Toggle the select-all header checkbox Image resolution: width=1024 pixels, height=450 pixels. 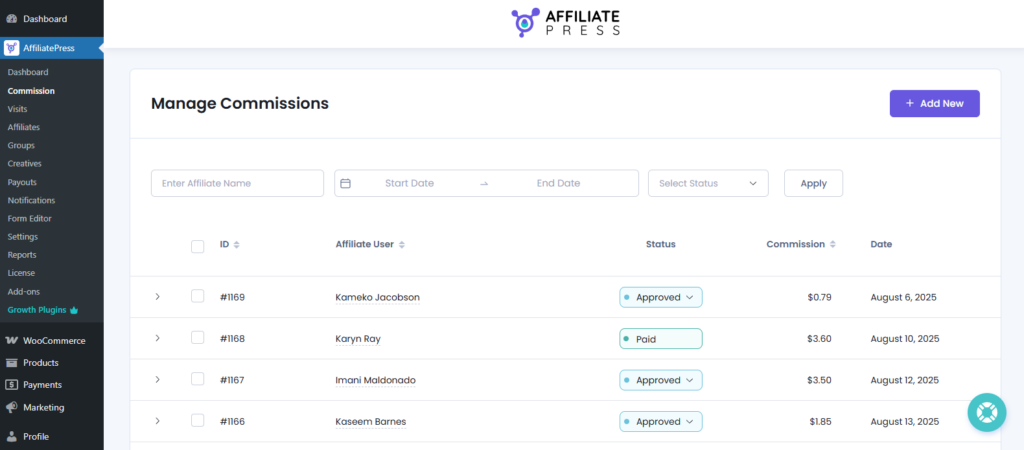(x=197, y=246)
